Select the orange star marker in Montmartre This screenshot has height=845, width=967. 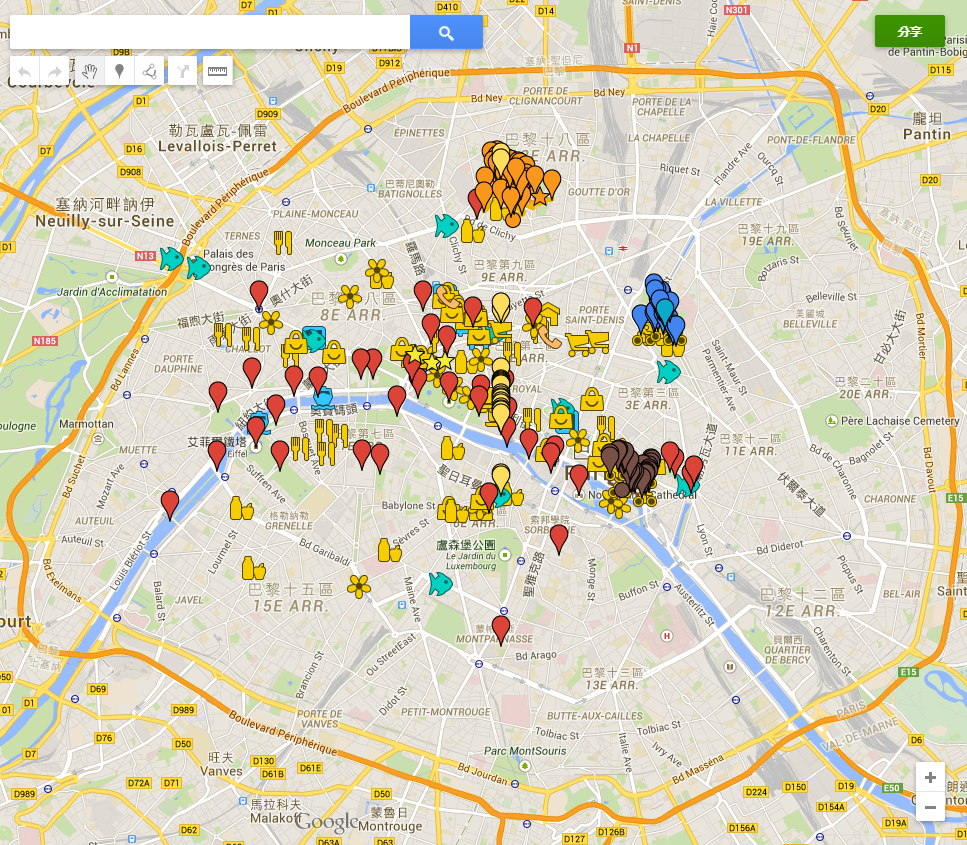click(x=540, y=197)
